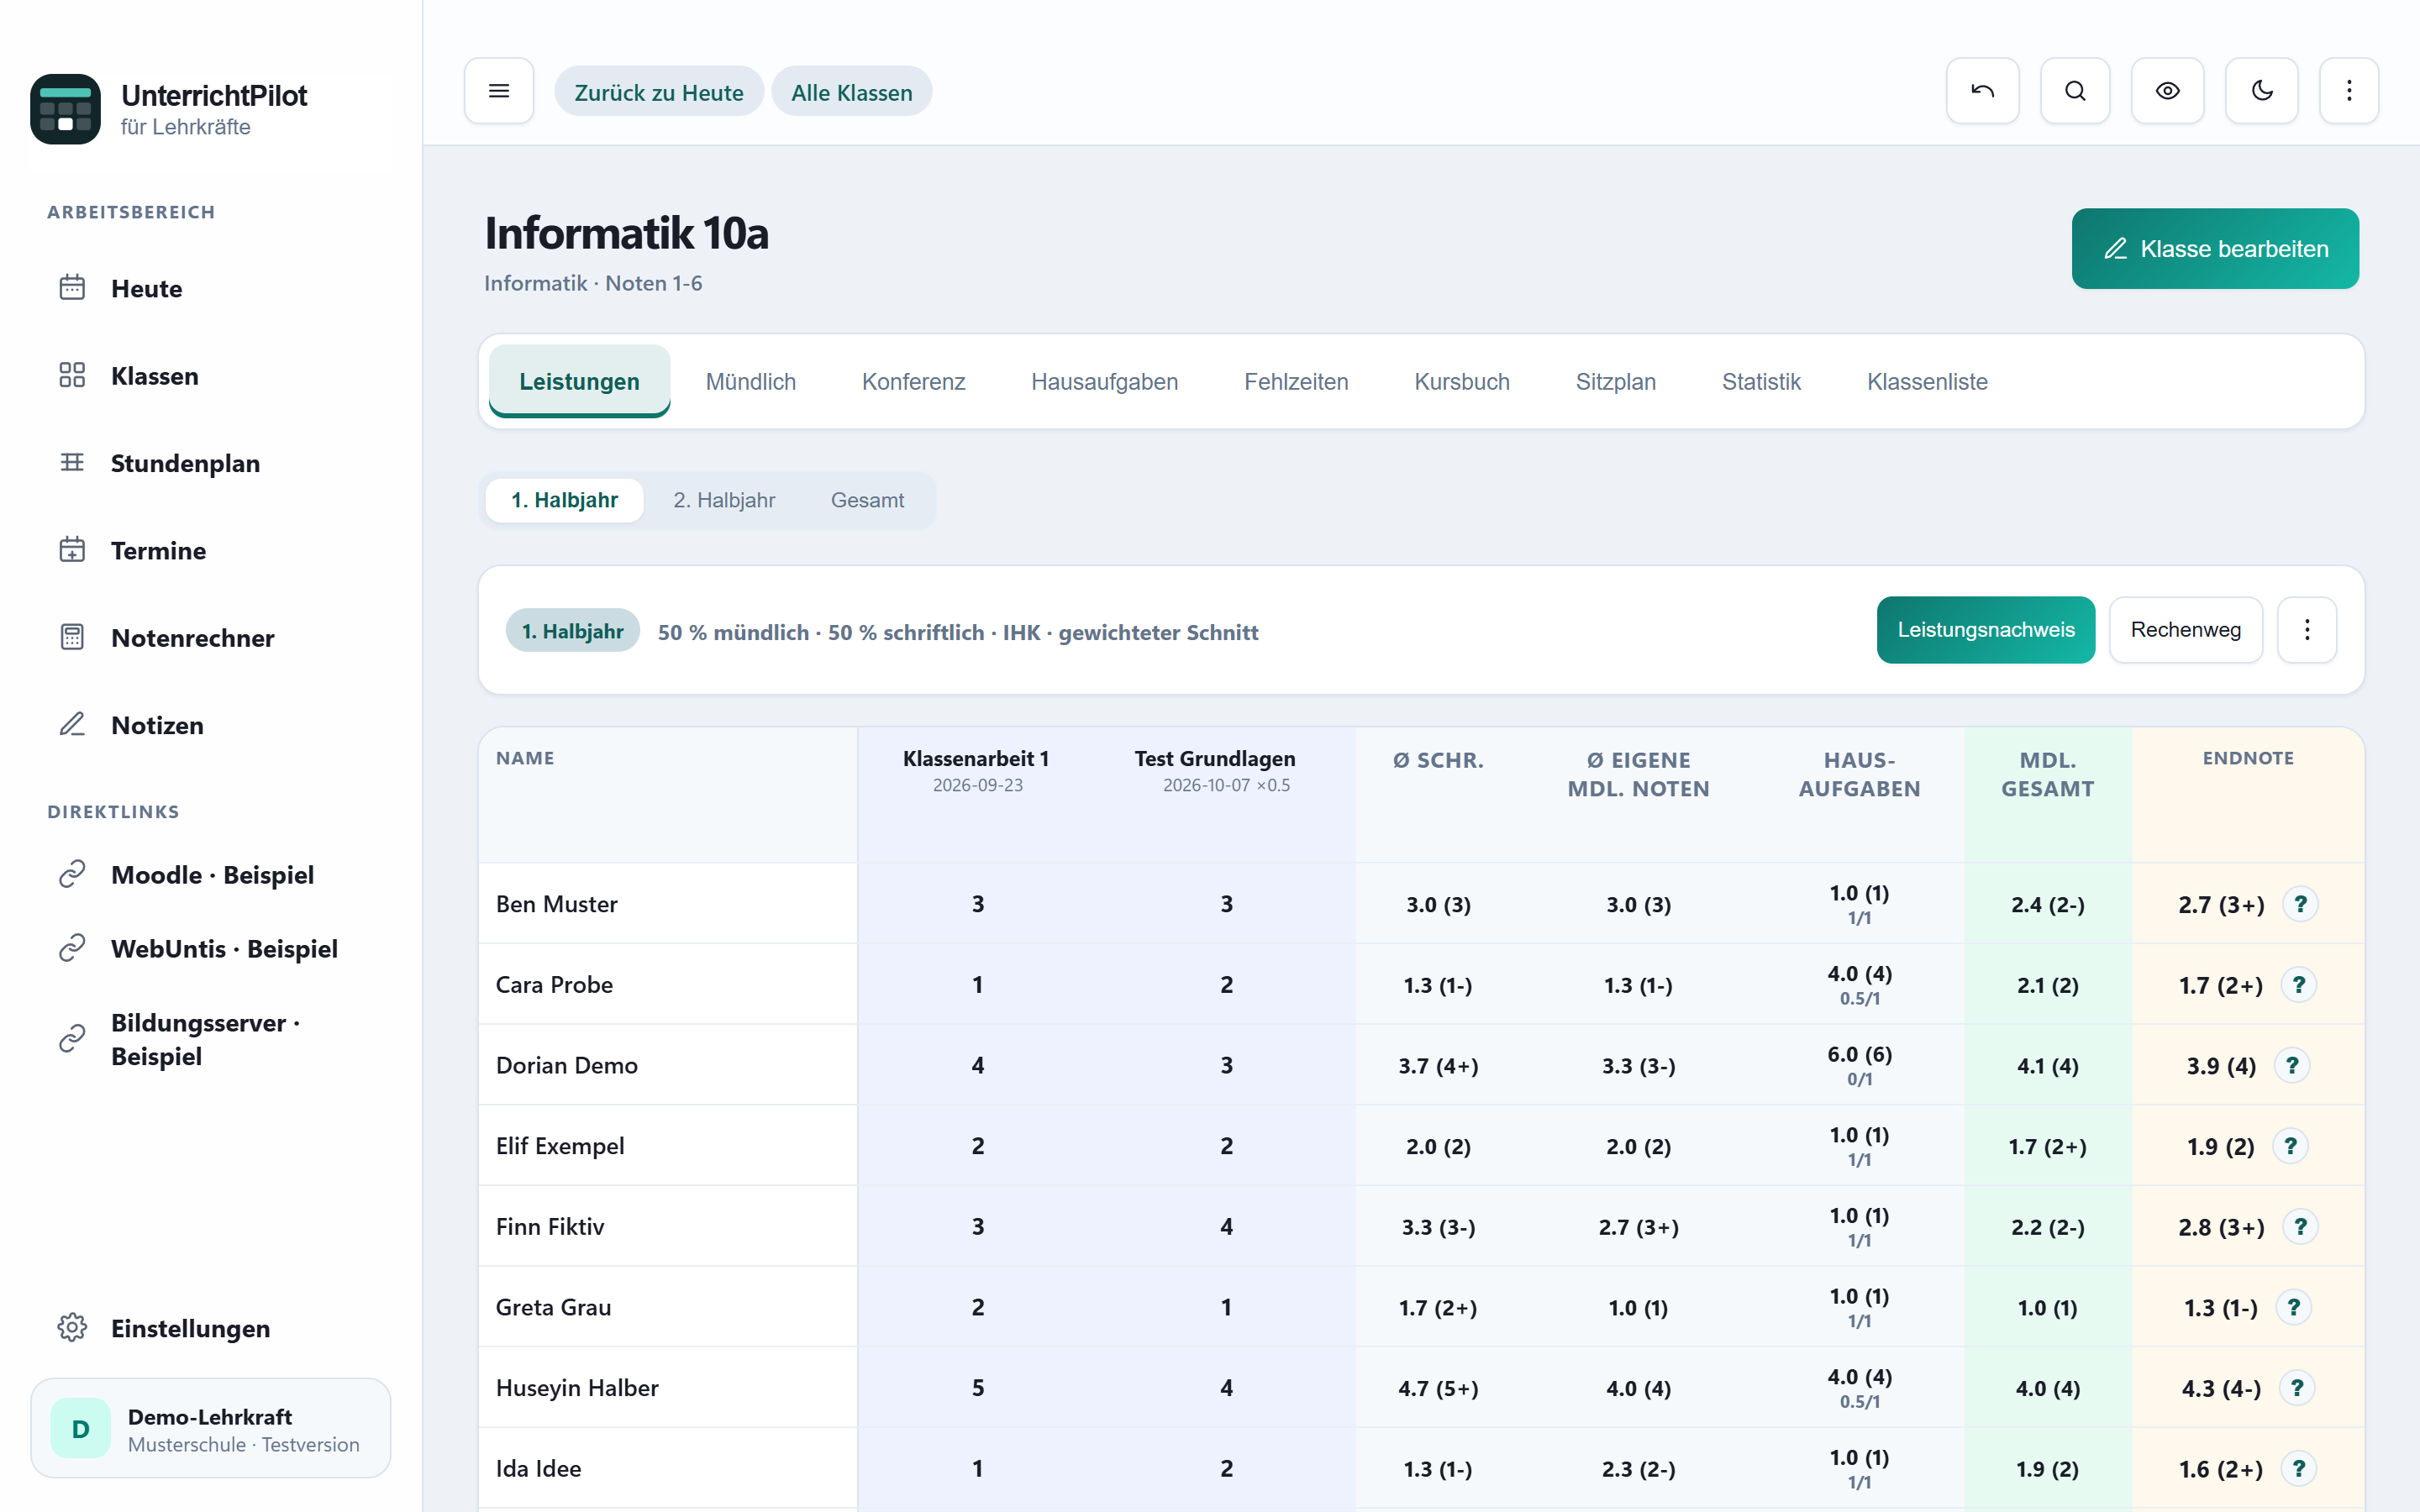This screenshot has width=2420, height=1512.
Task: Switch to the Statistik tab
Action: coord(1761,382)
